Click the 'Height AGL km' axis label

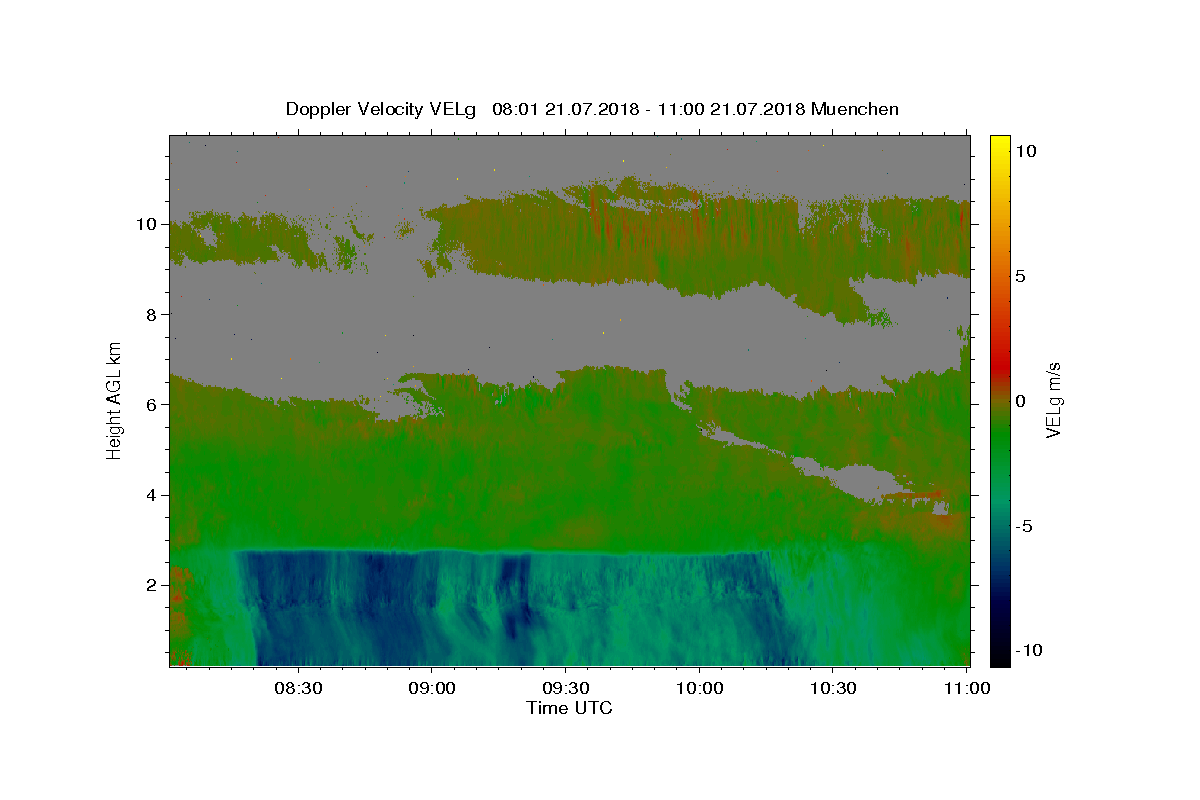click(x=115, y=400)
